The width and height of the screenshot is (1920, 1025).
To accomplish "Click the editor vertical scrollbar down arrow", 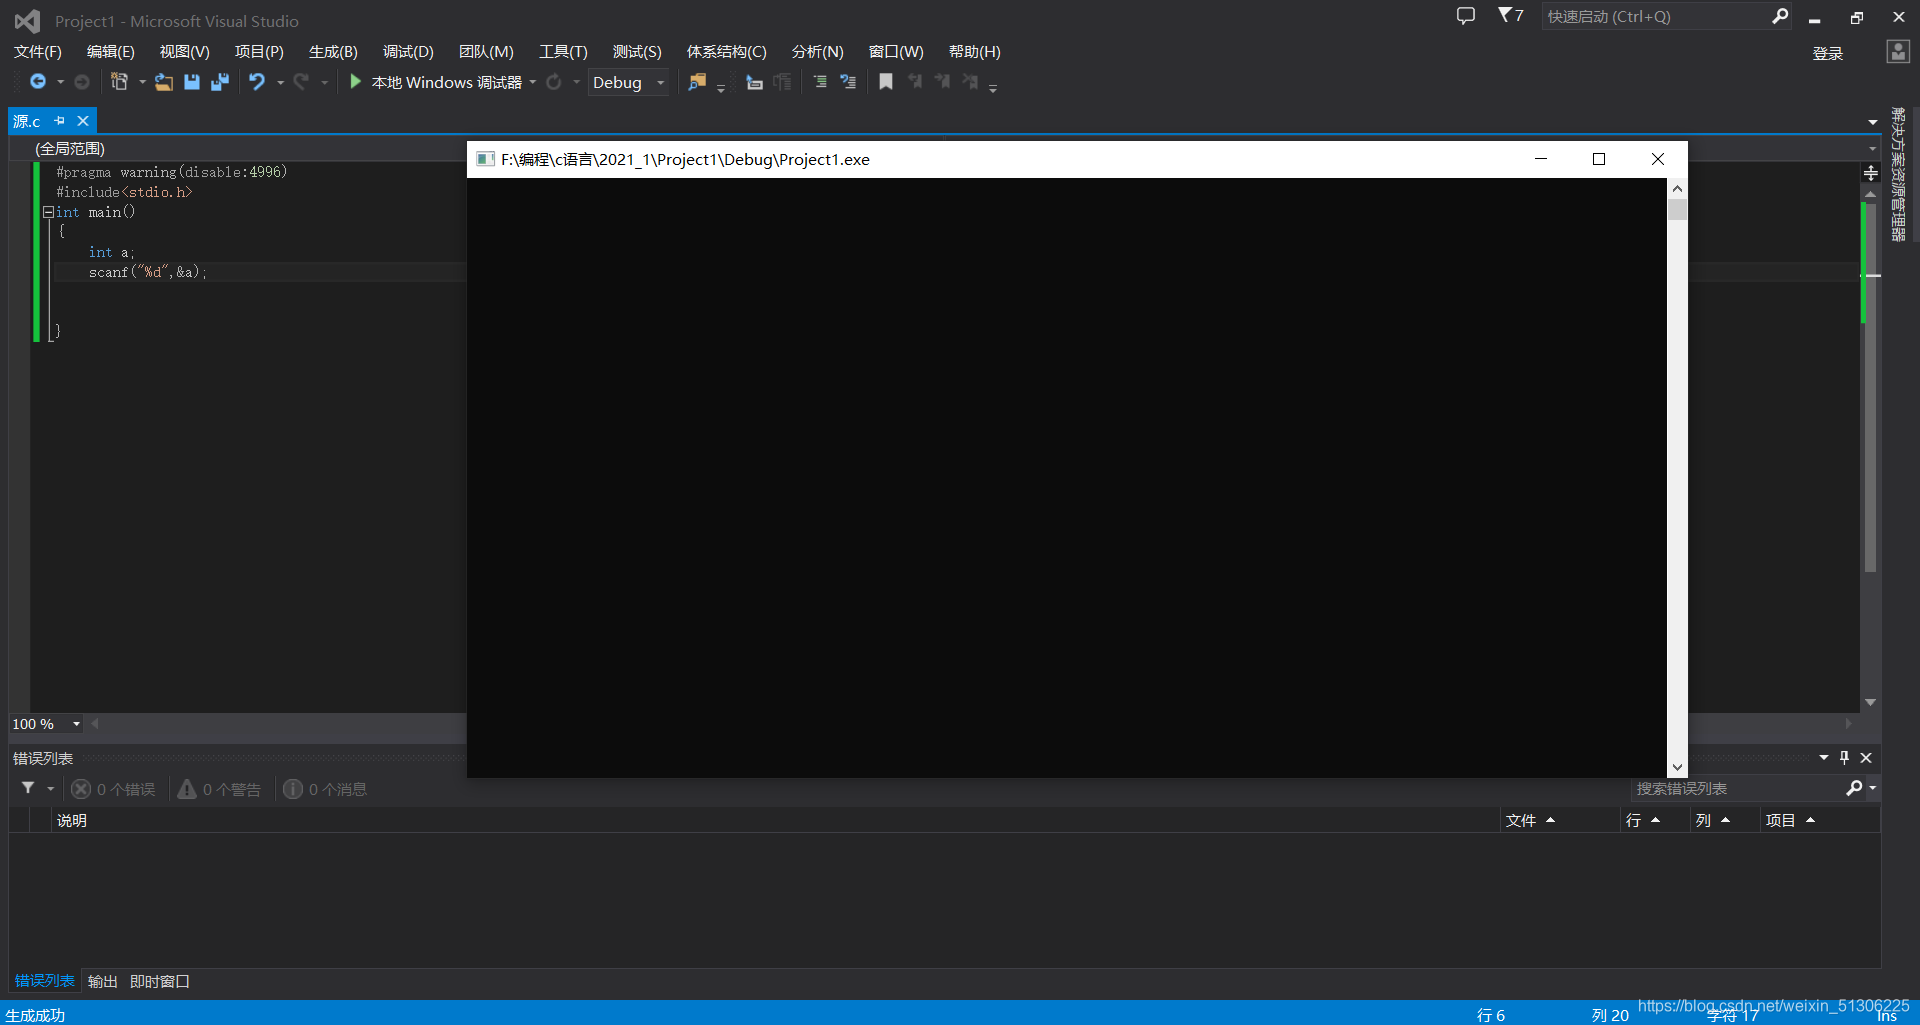I will pyautogui.click(x=1870, y=703).
